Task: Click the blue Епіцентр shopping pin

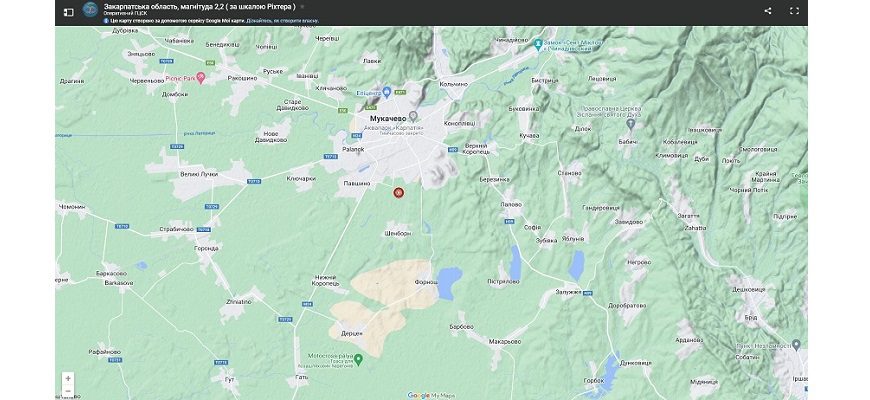Action: (x=386, y=92)
